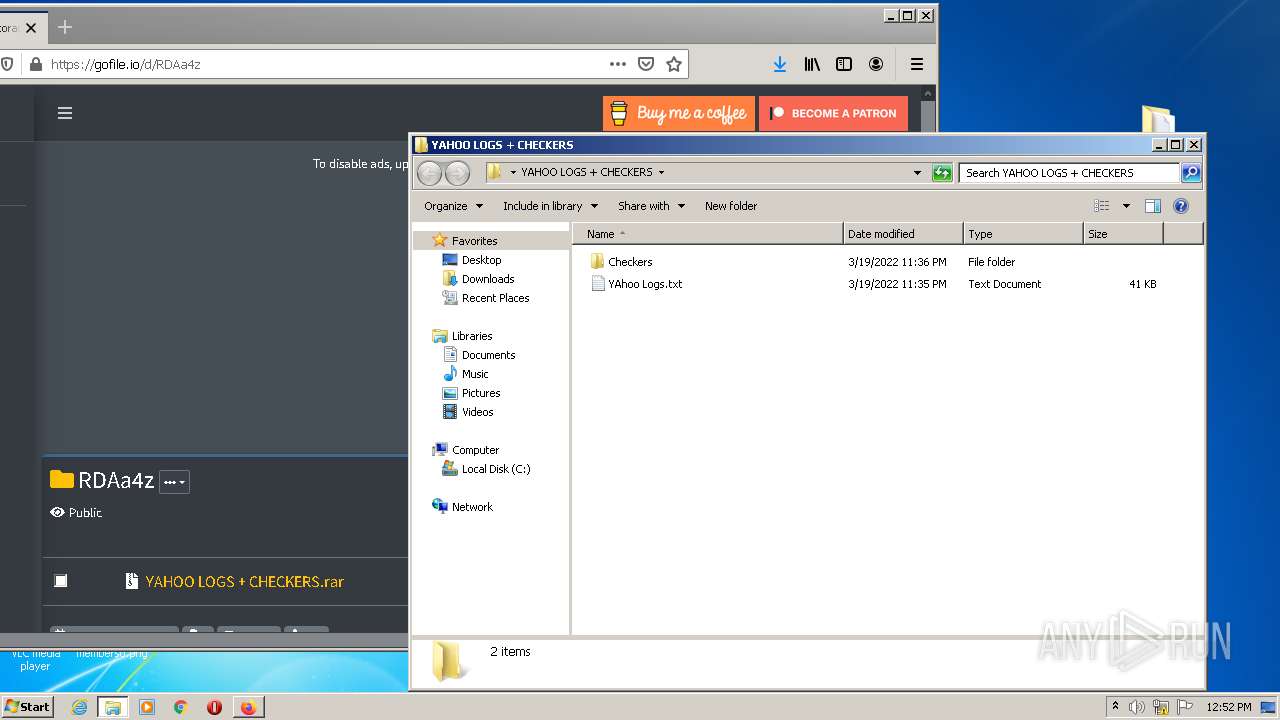The width and height of the screenshot is (1280, 720).
Task: Click the YAHOO LOGS + CHECKERS.rar link
Action: click(x=244, y=581)
